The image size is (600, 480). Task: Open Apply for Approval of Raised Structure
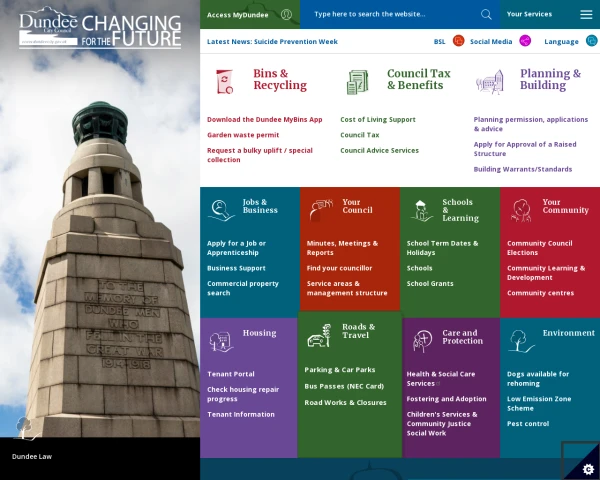click(x=525, y=149)
